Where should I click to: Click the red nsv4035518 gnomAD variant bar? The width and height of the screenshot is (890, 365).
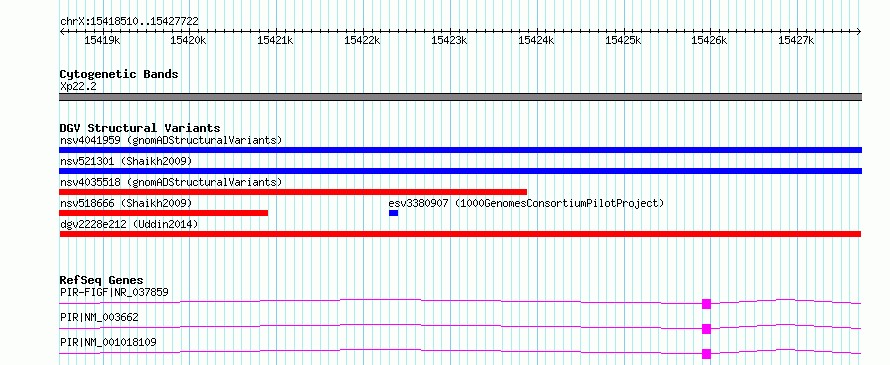[x=293, y=192]
